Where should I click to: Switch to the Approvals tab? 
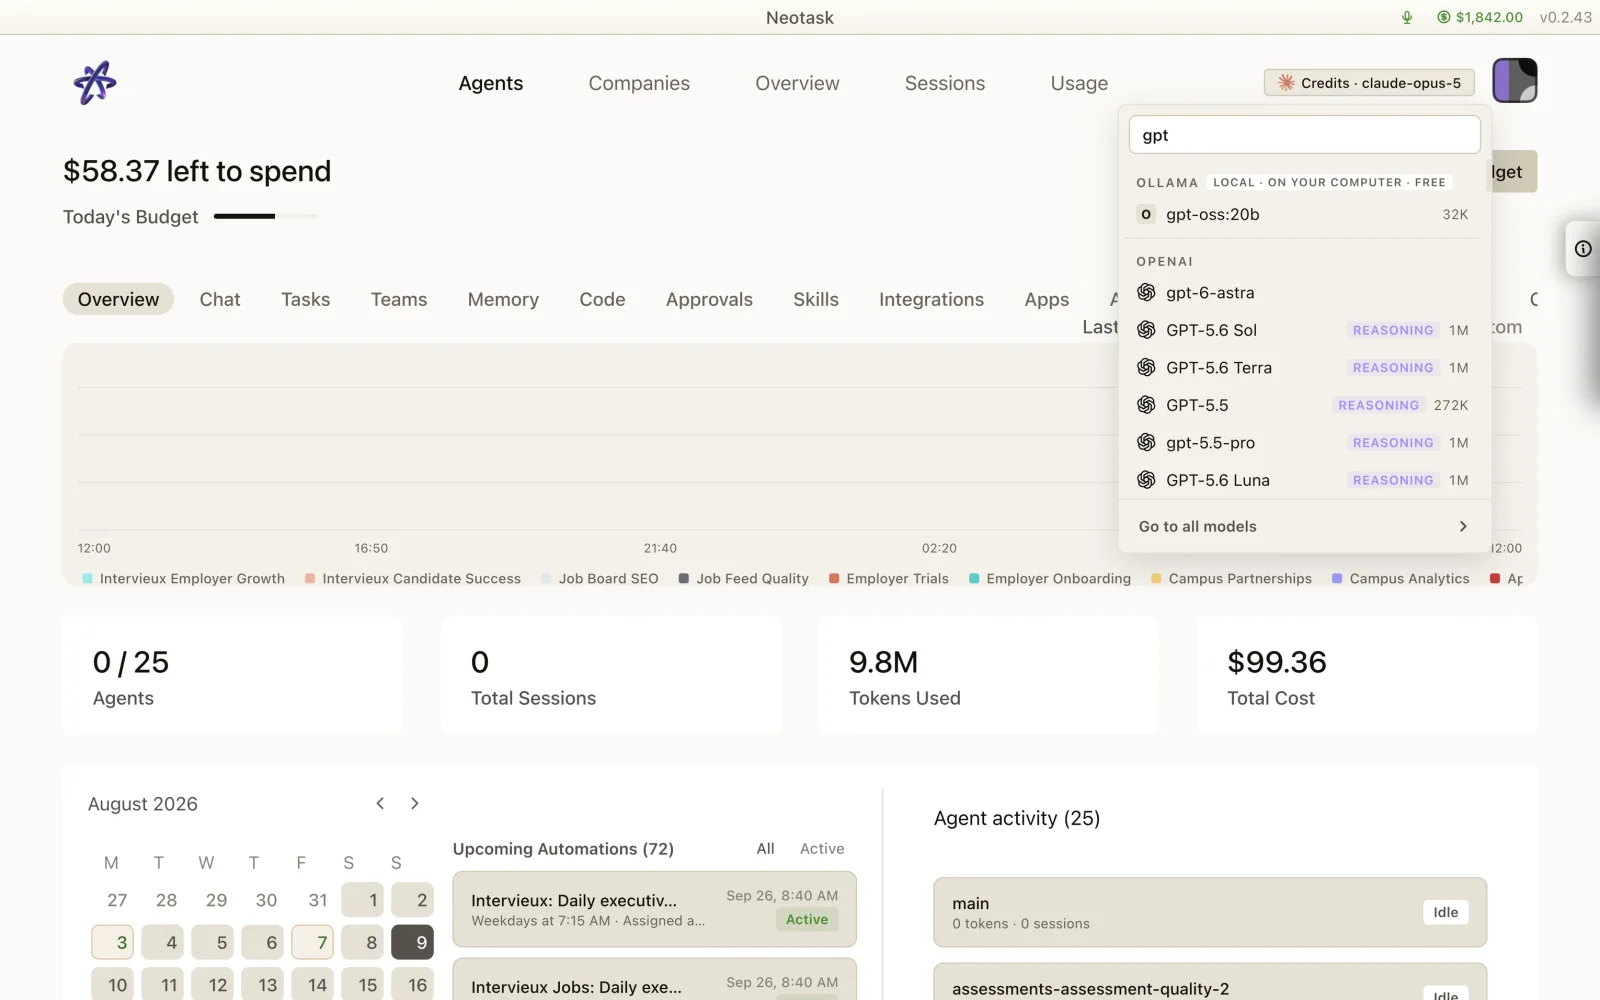(709, 299)
